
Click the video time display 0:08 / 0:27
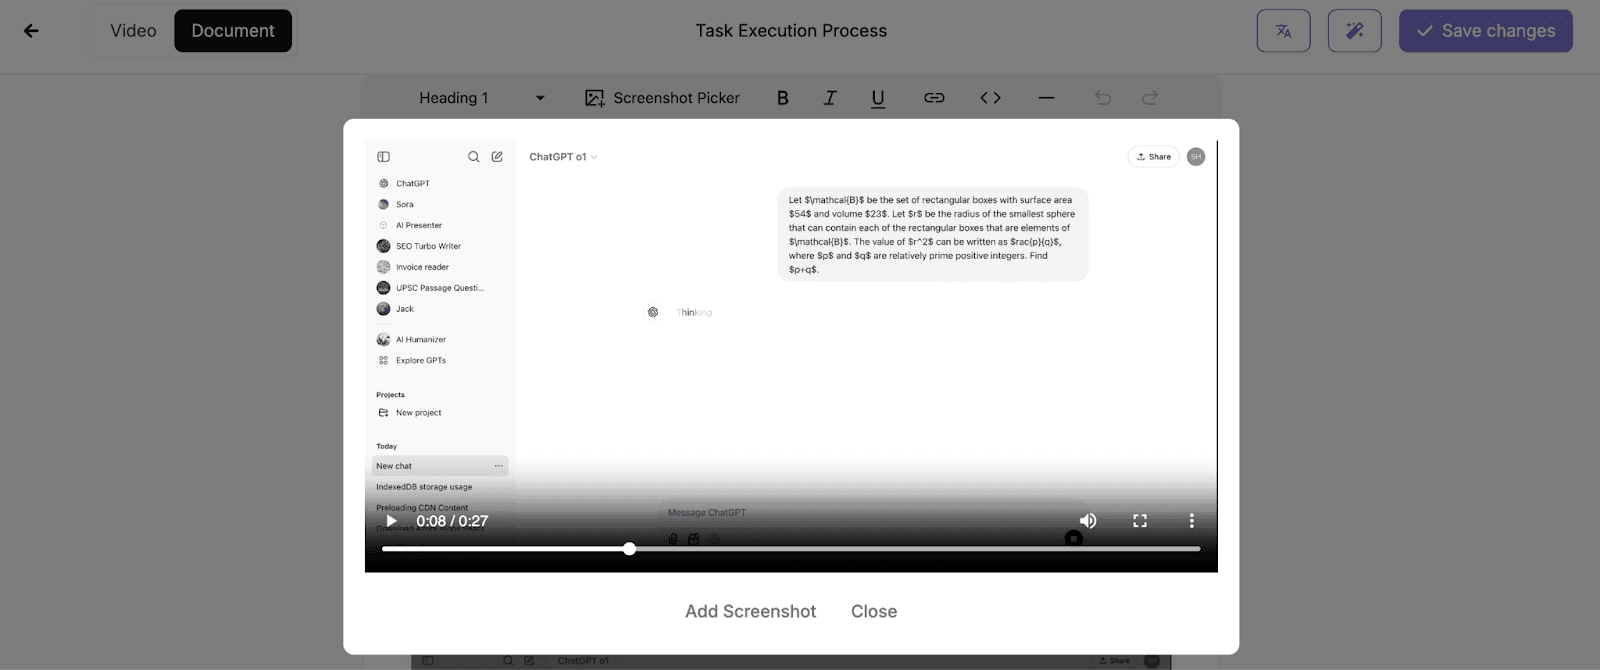[452, 521]
